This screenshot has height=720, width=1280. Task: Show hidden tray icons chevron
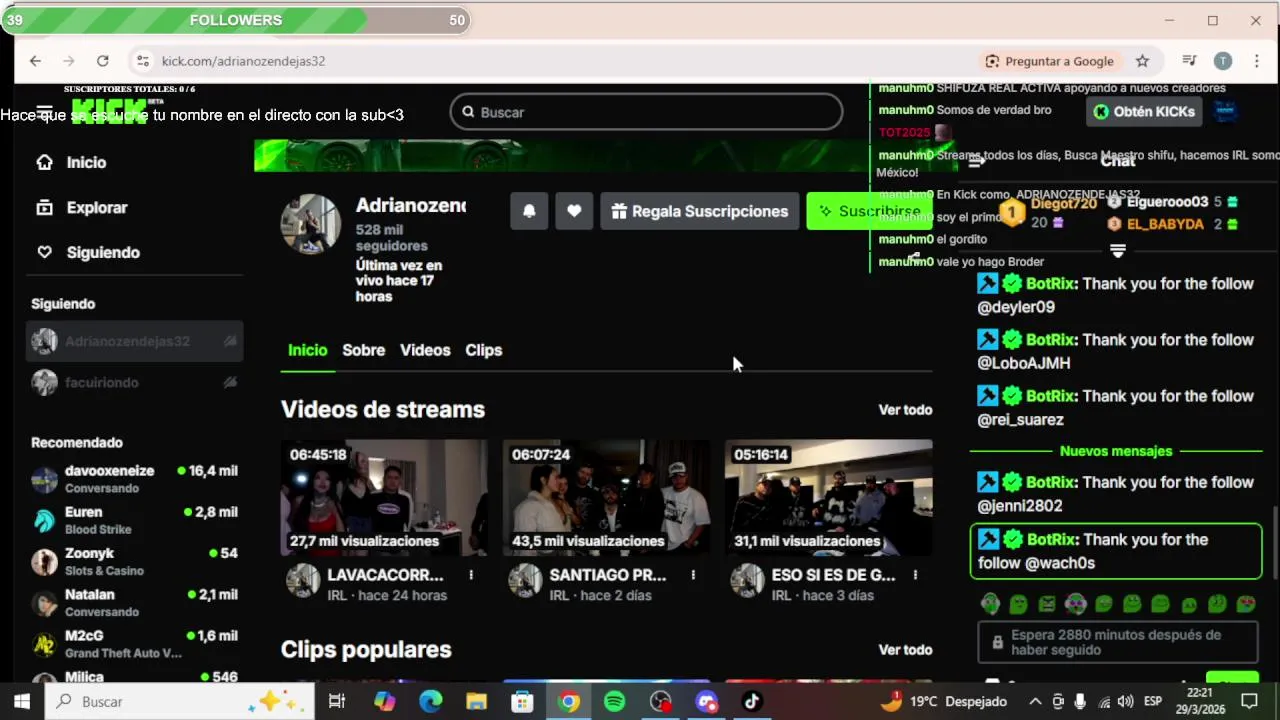[x=1035, y=702]
